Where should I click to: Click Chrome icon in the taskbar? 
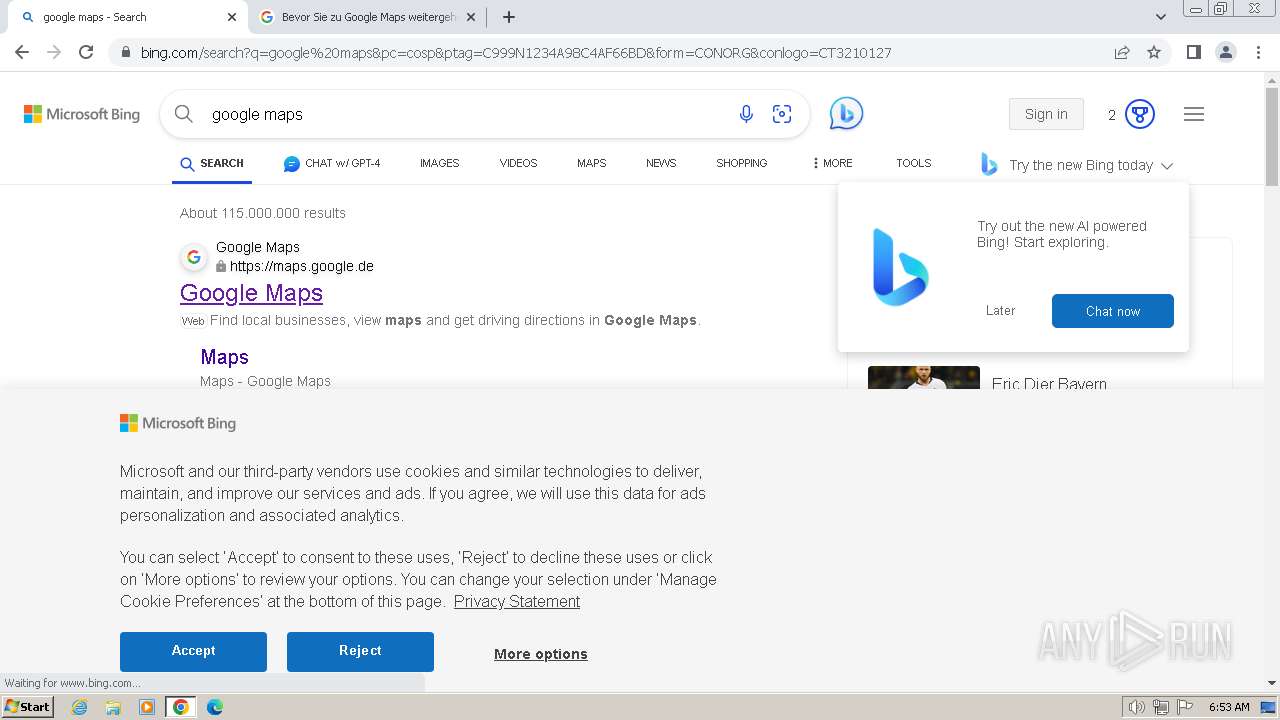[181, 707]
